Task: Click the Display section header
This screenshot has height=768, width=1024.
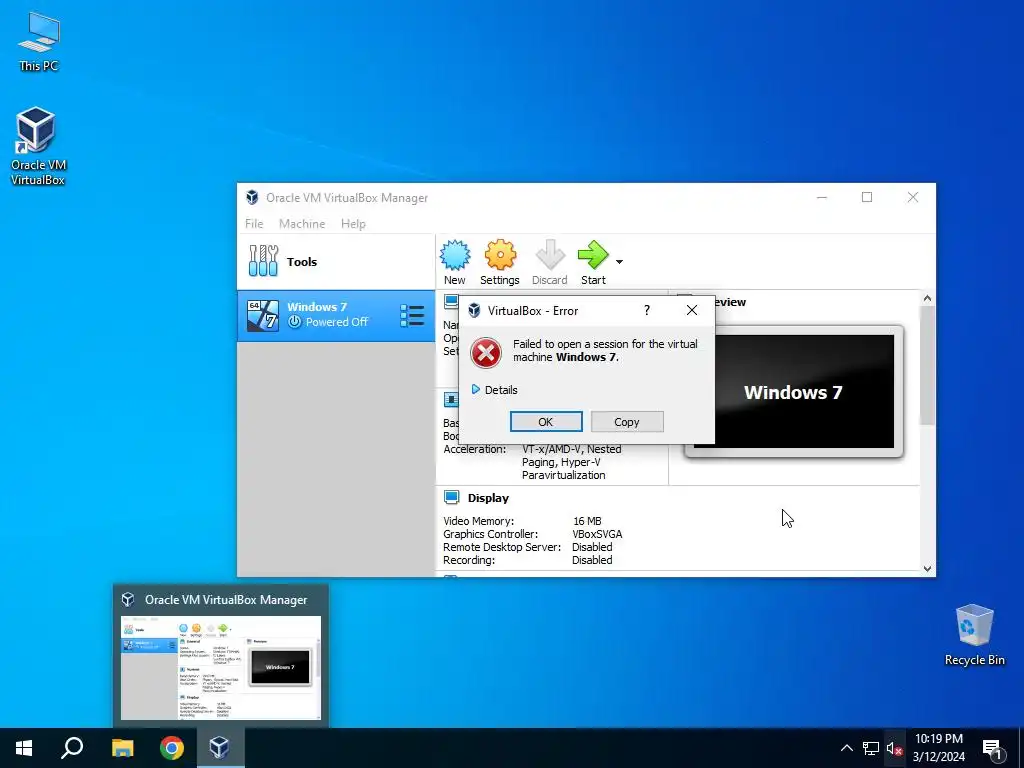Action: pos(488,498)
